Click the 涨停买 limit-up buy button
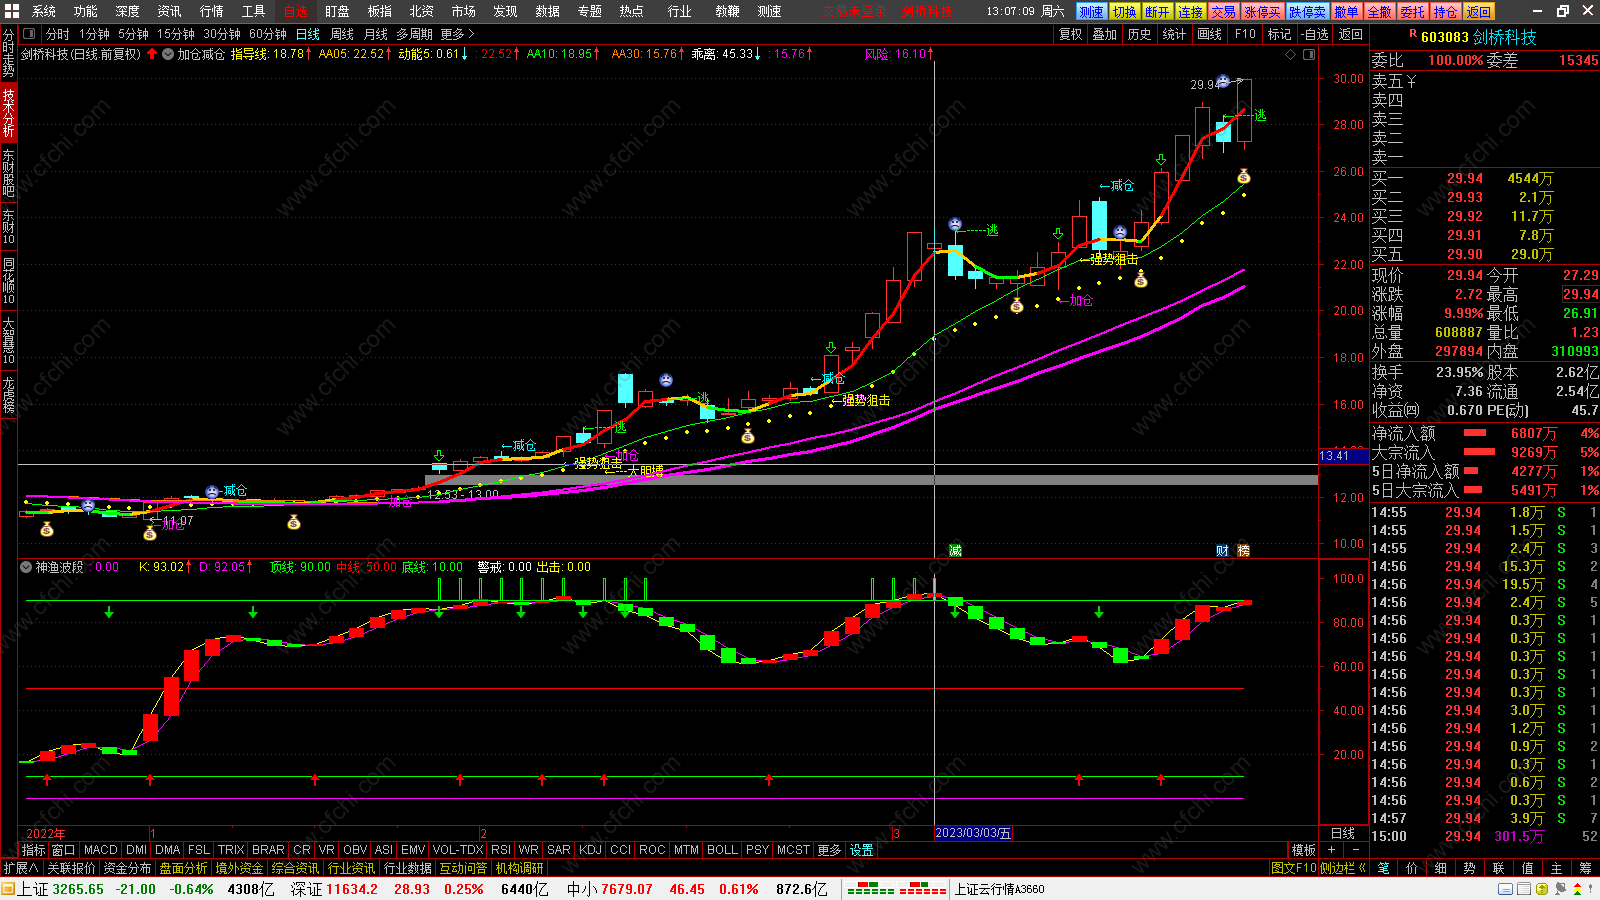Screen dimensions: 1600x900 point(1262,12)
